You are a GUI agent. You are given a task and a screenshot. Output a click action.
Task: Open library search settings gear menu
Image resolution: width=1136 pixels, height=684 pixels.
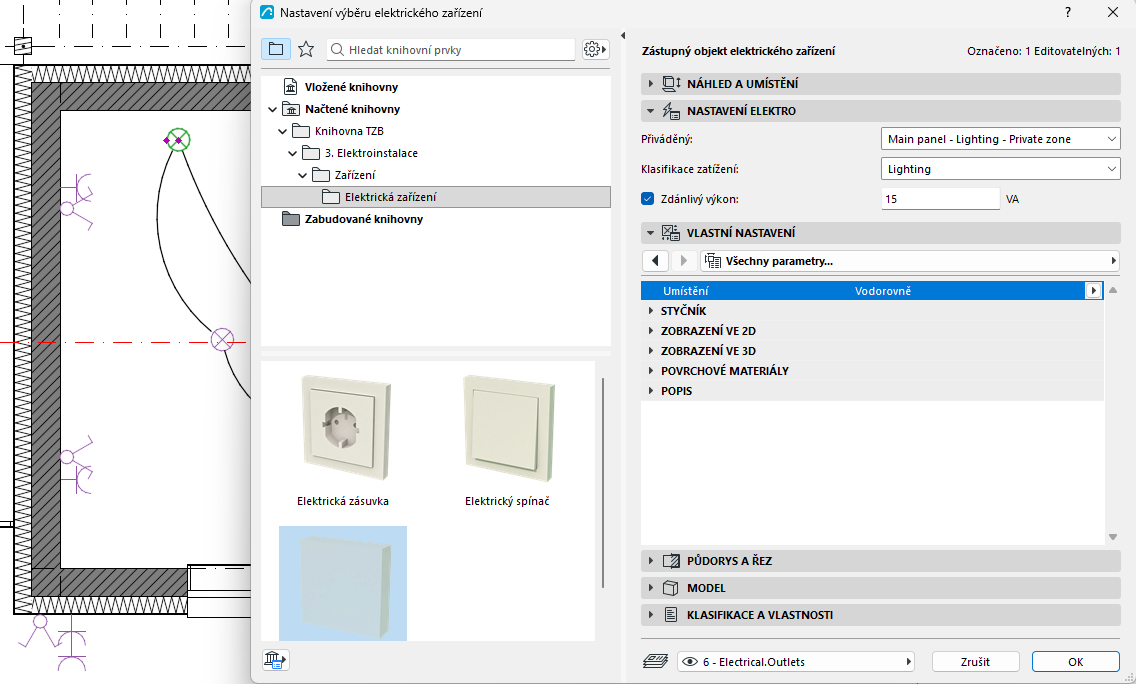point(595,49)
